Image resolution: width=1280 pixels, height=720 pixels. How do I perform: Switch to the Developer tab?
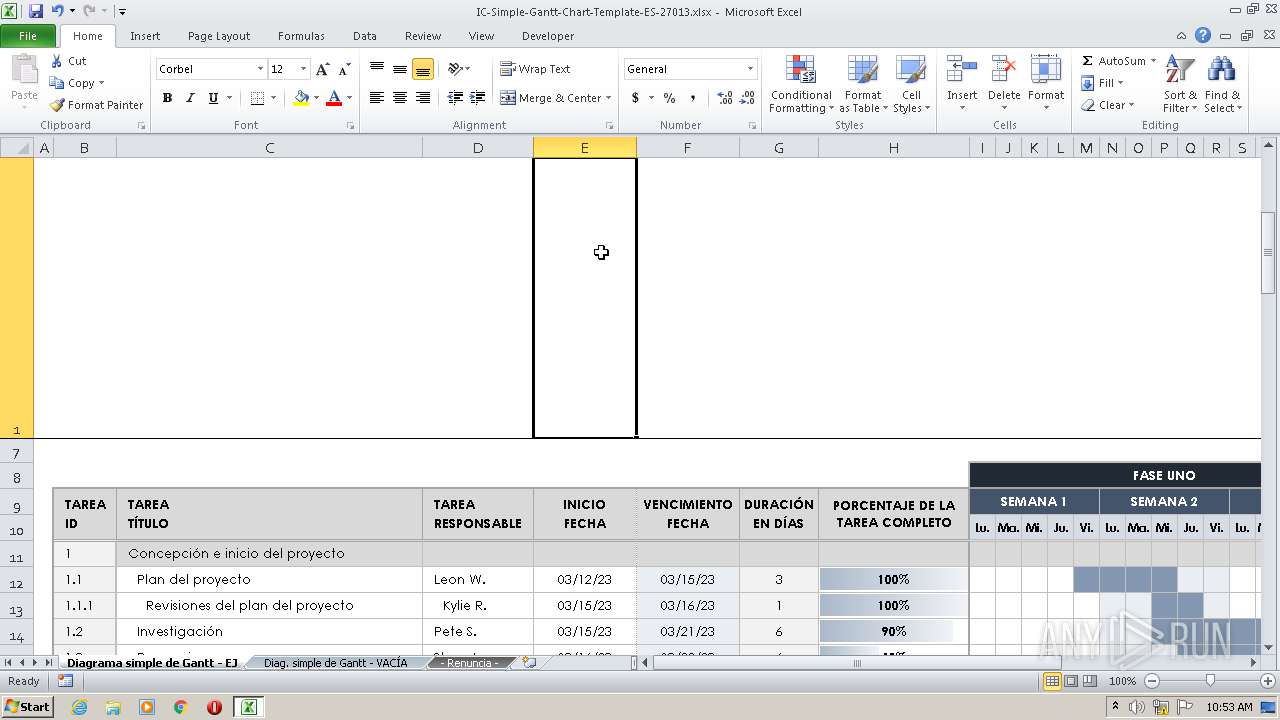548,36
